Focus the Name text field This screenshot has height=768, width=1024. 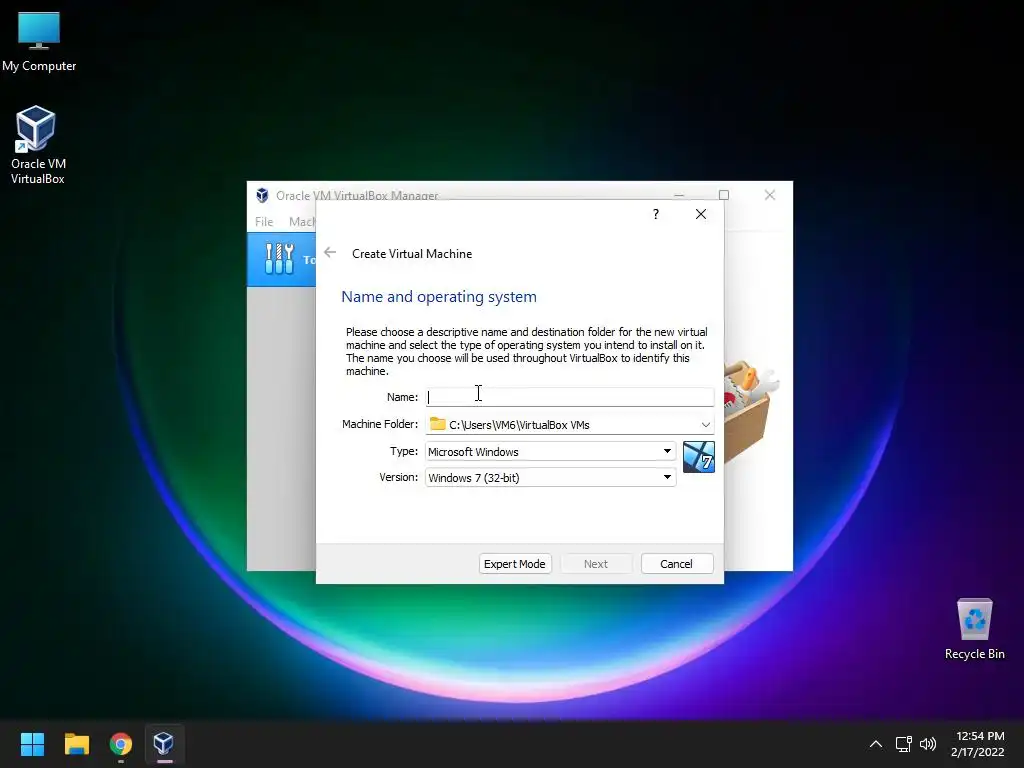[569, 396]
